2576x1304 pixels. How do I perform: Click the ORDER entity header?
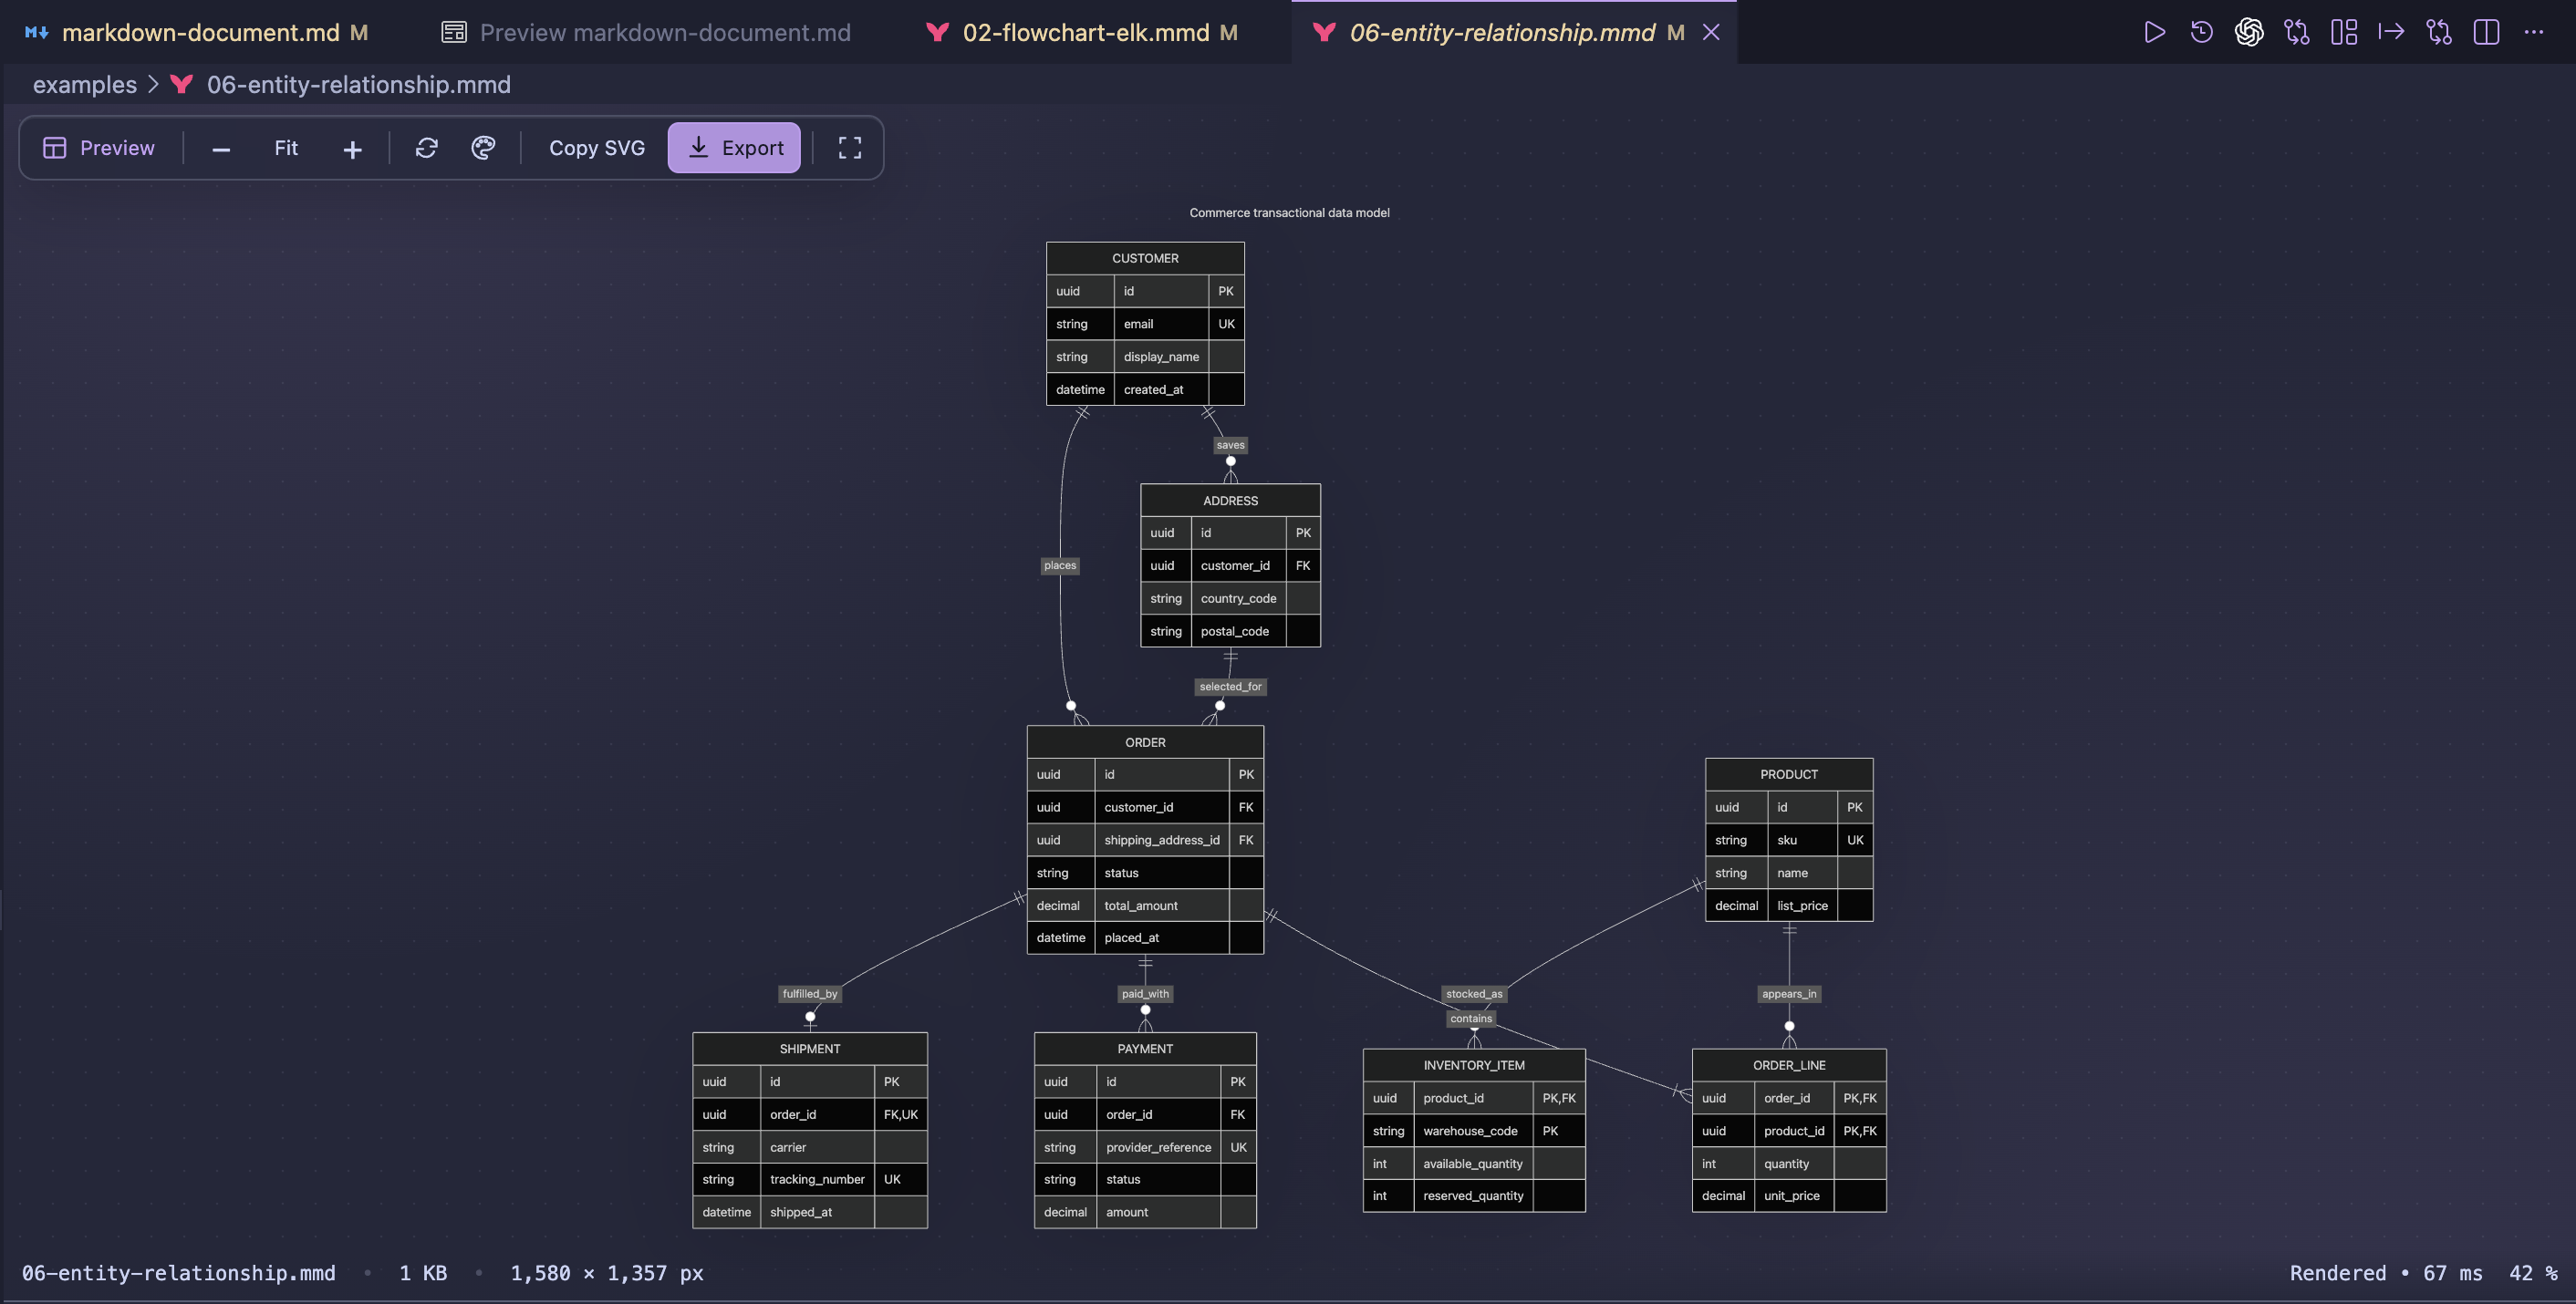(1145, 742)
